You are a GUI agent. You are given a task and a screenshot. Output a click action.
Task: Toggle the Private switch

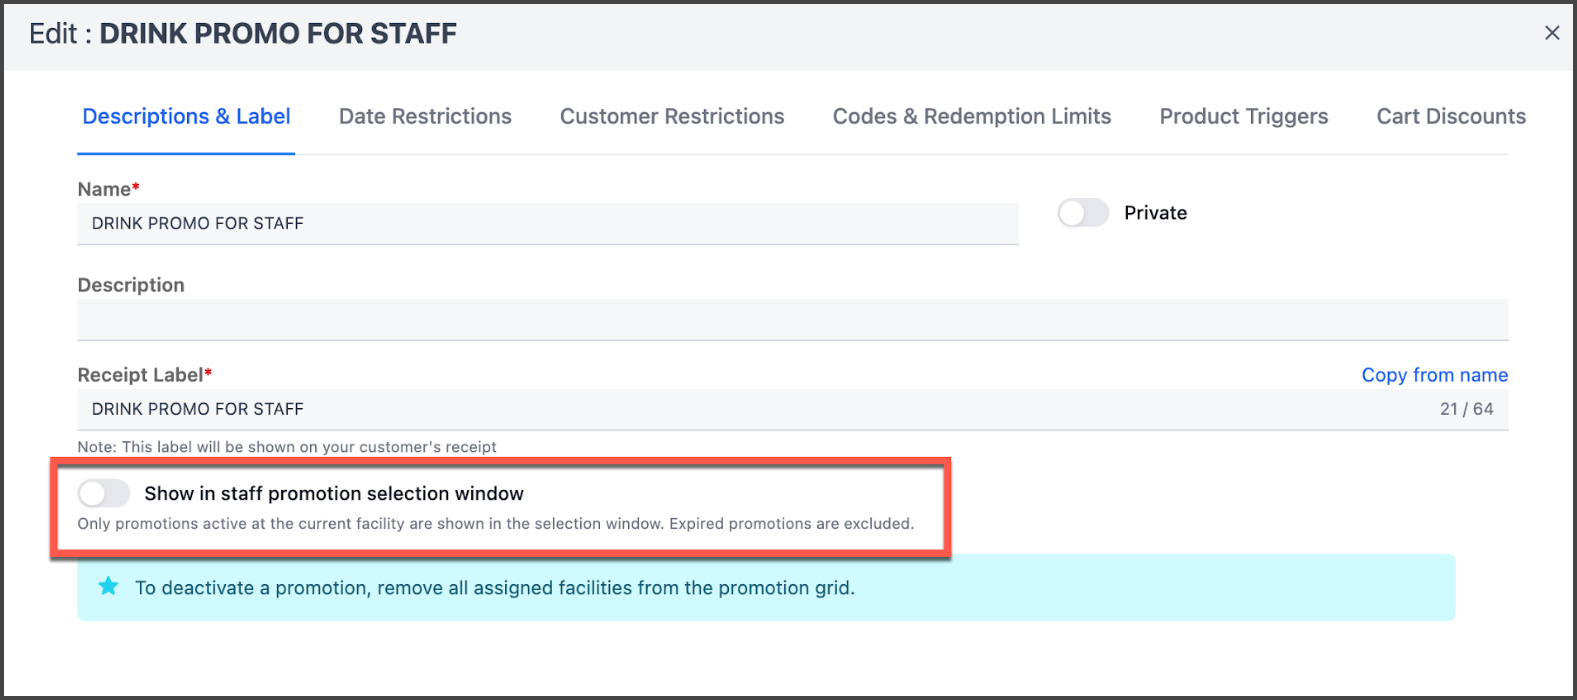(x=1083, y=213)
